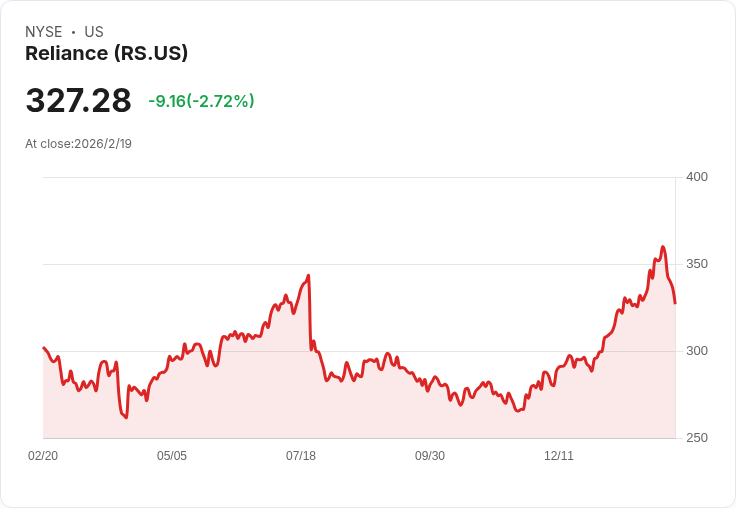The width and height of the screenshot is (736, 508).
Task: Click the price change -9.16(-2.72%)
Action: pos(201,101)
